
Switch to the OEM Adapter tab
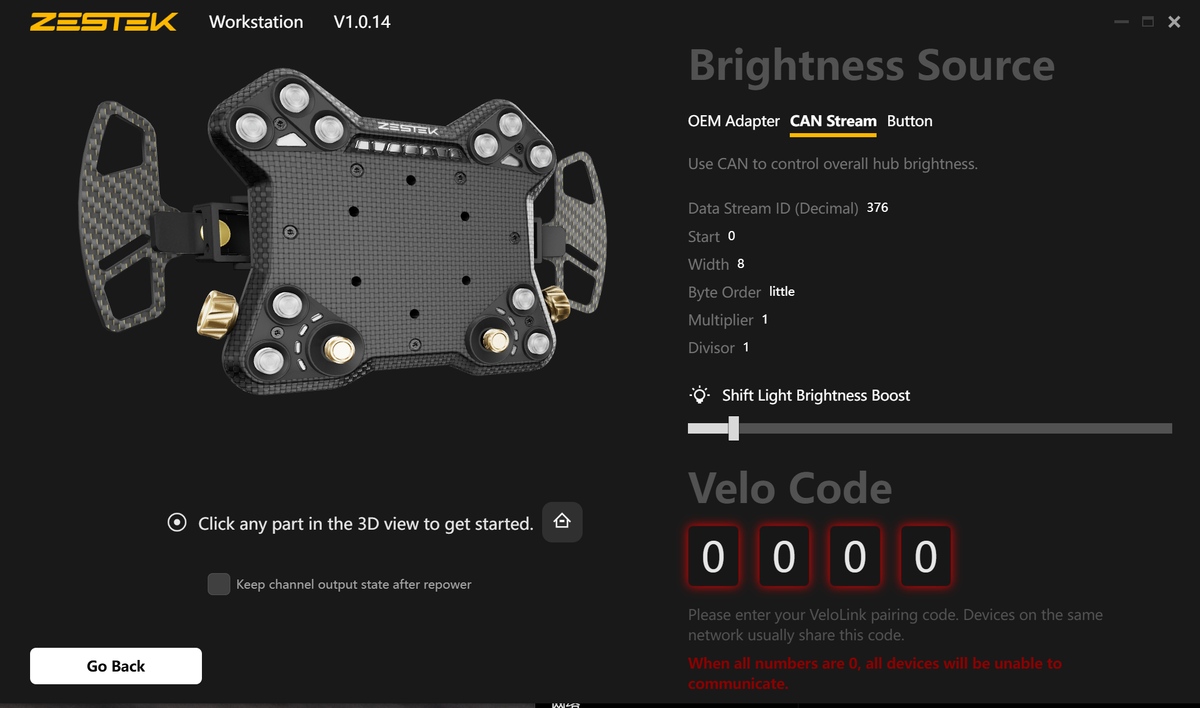tap(734, 121)
